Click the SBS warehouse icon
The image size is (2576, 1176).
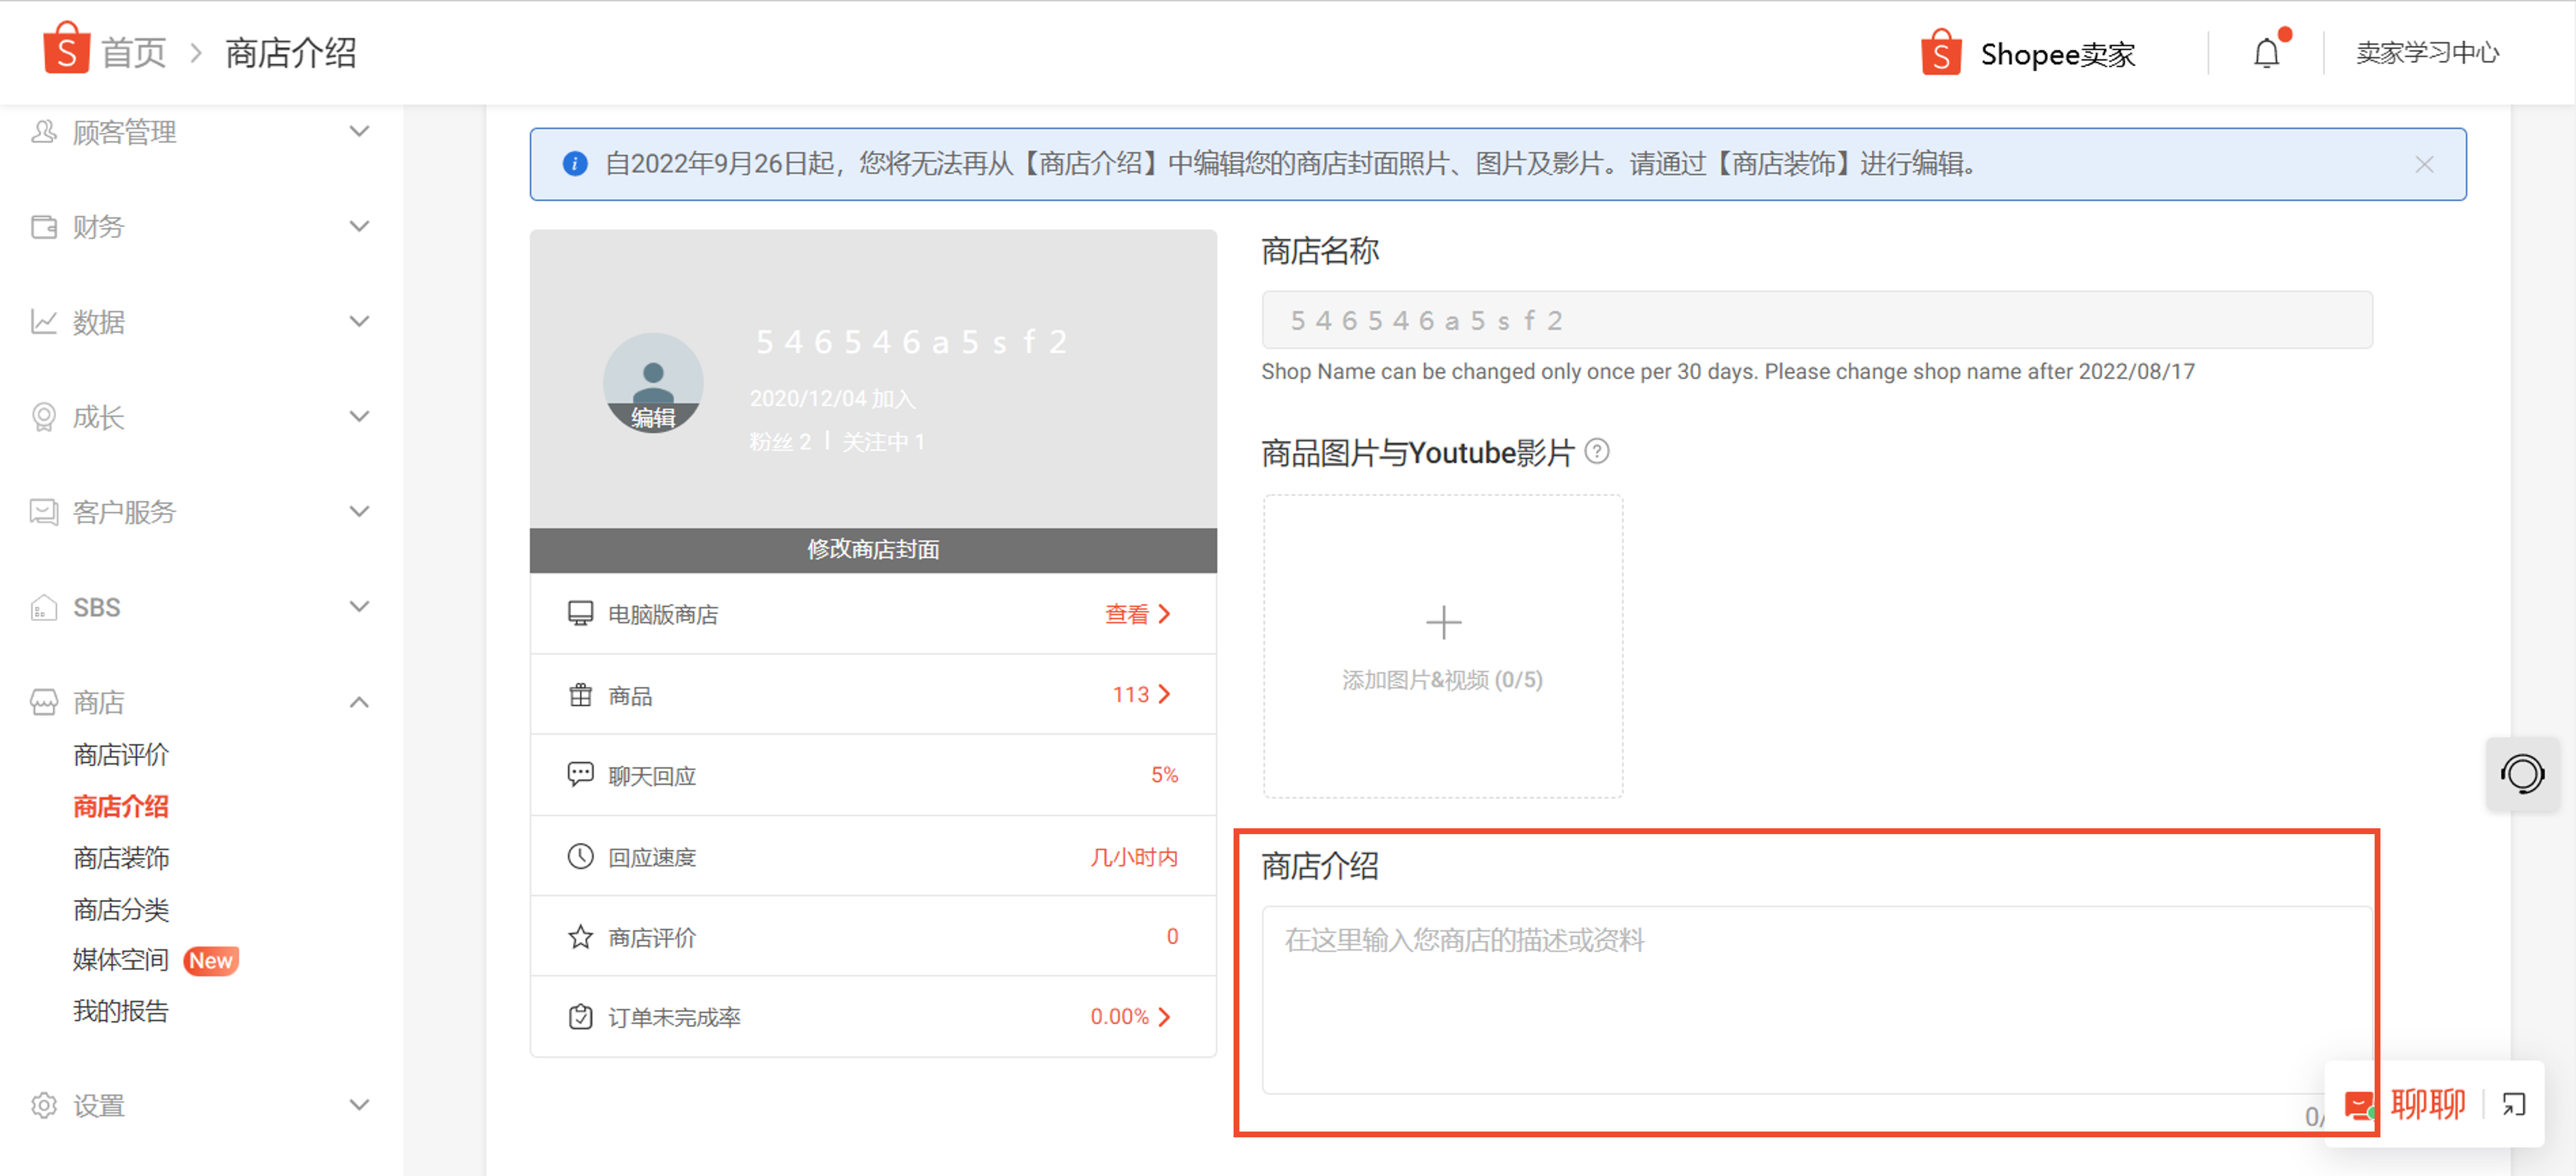[x=43, y=607]
